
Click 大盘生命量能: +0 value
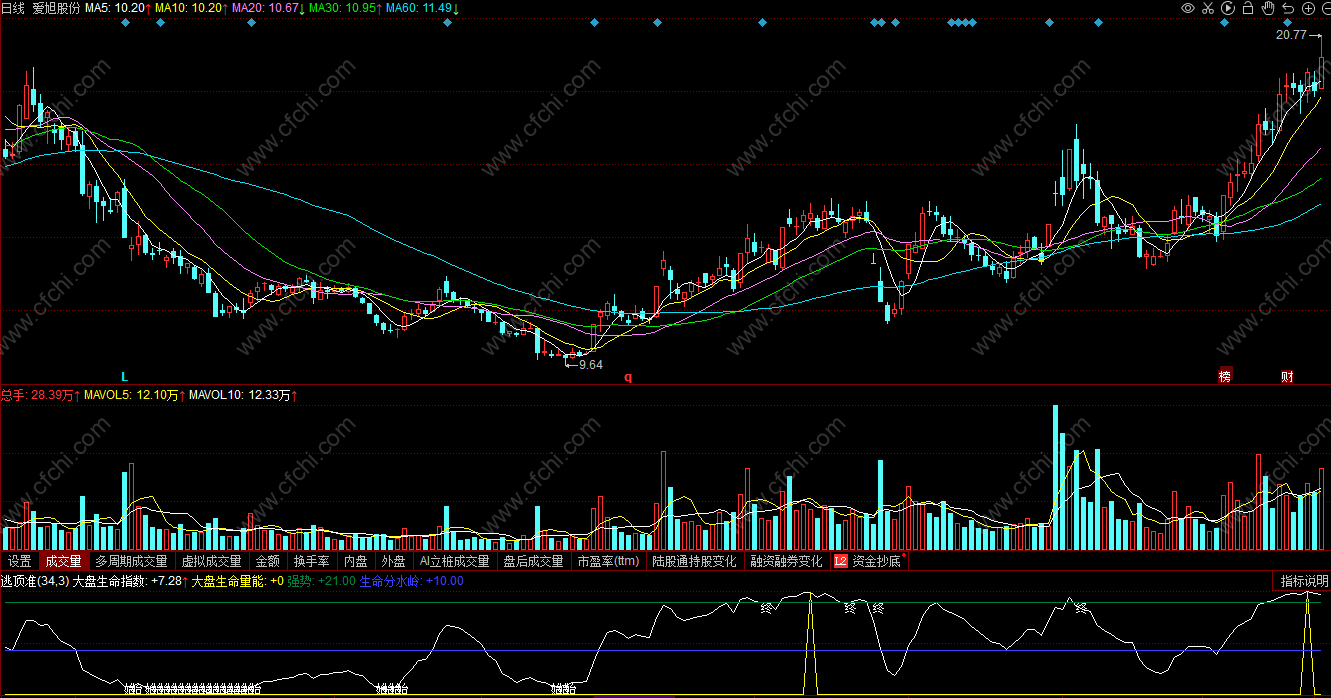click(237, 581)
